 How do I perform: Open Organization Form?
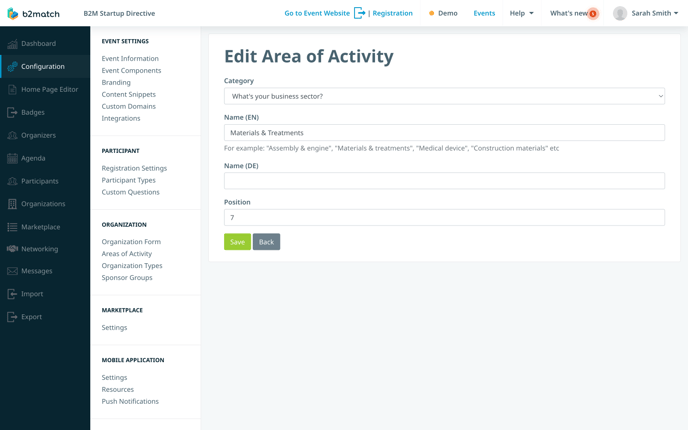click(131, 242)
